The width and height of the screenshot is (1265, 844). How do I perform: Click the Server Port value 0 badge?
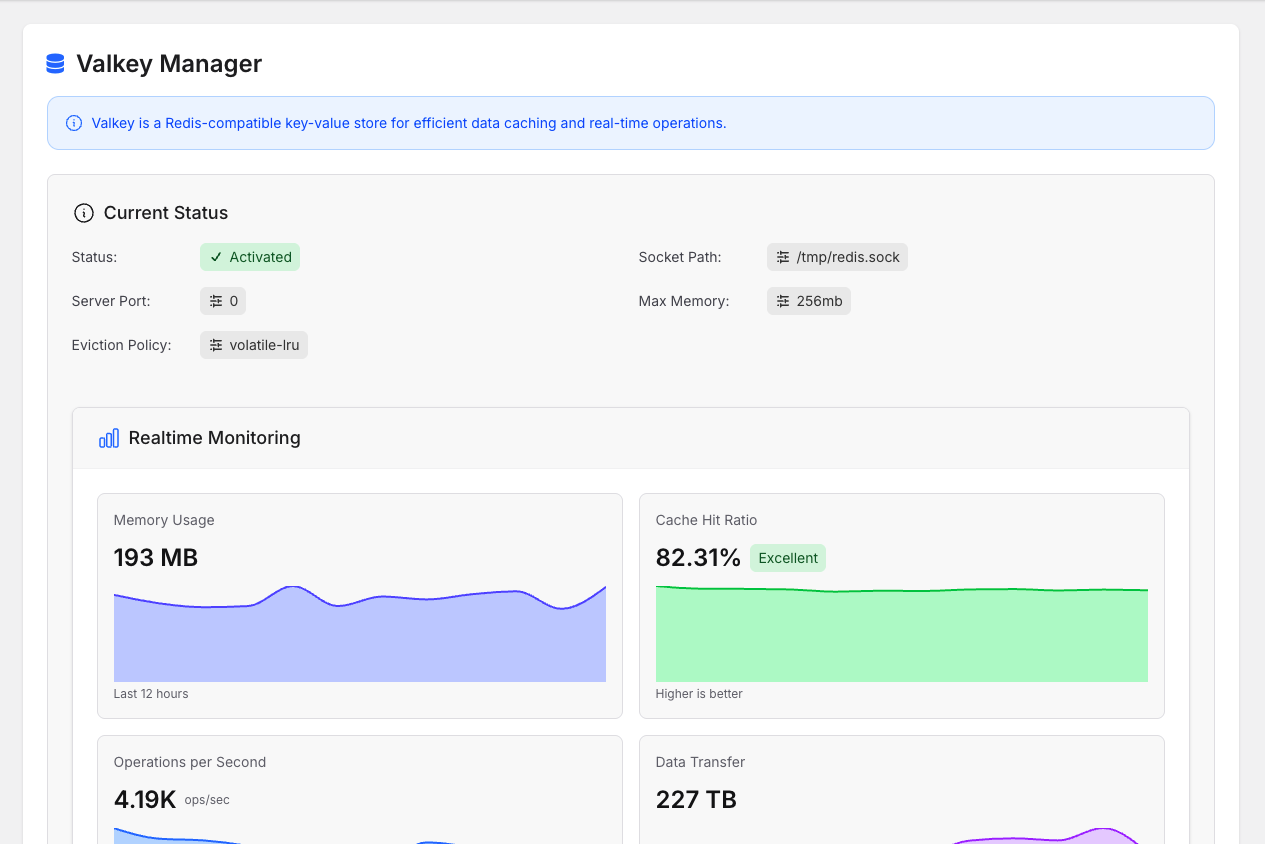223,301
